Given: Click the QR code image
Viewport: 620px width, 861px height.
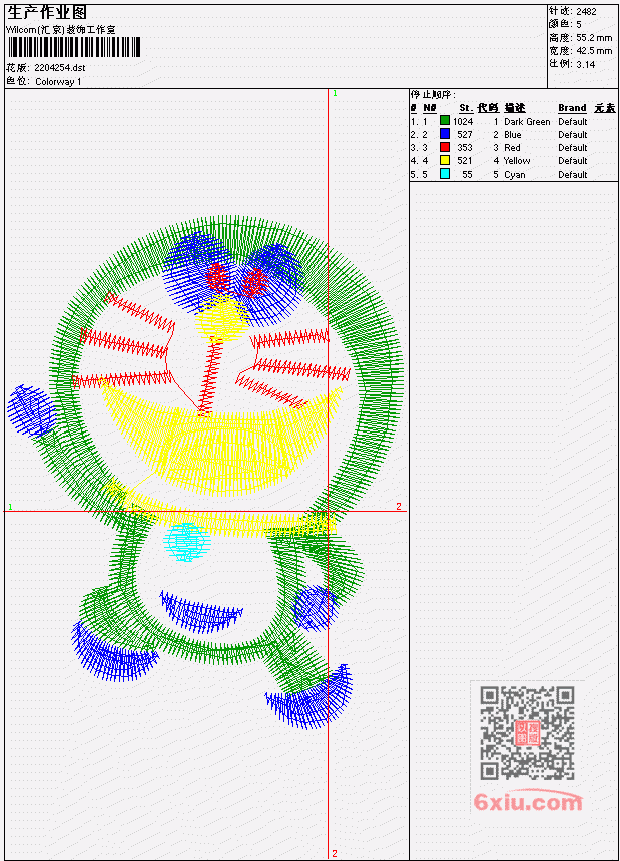Looking at the screenshot, I should coord(527,732).
